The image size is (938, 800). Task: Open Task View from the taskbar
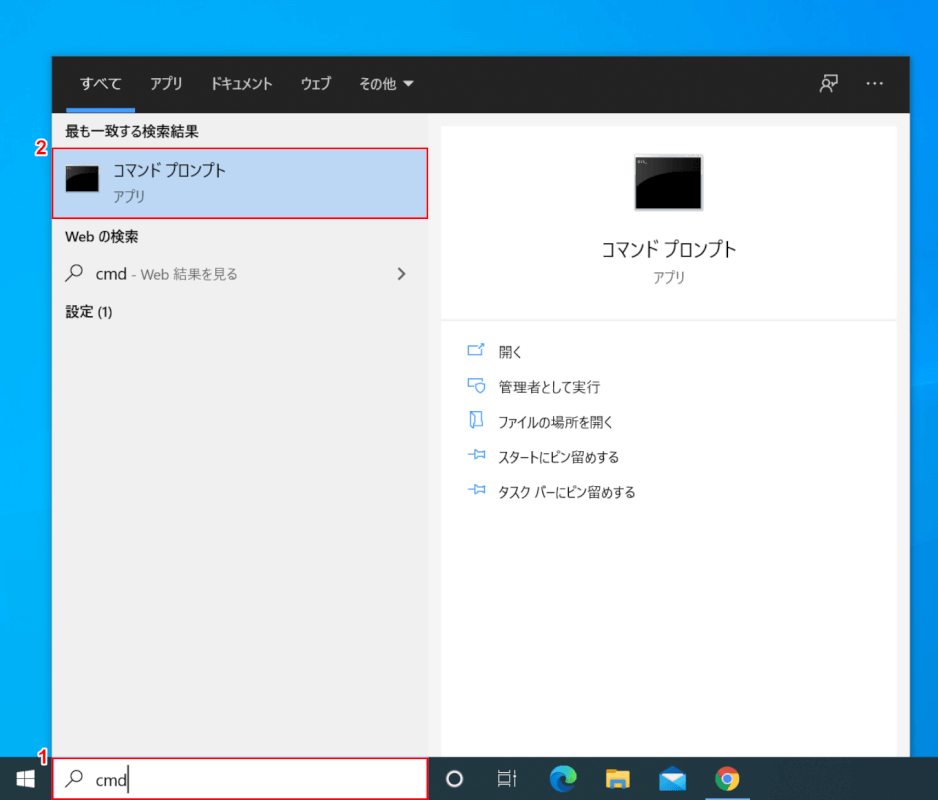pos(507,779)
